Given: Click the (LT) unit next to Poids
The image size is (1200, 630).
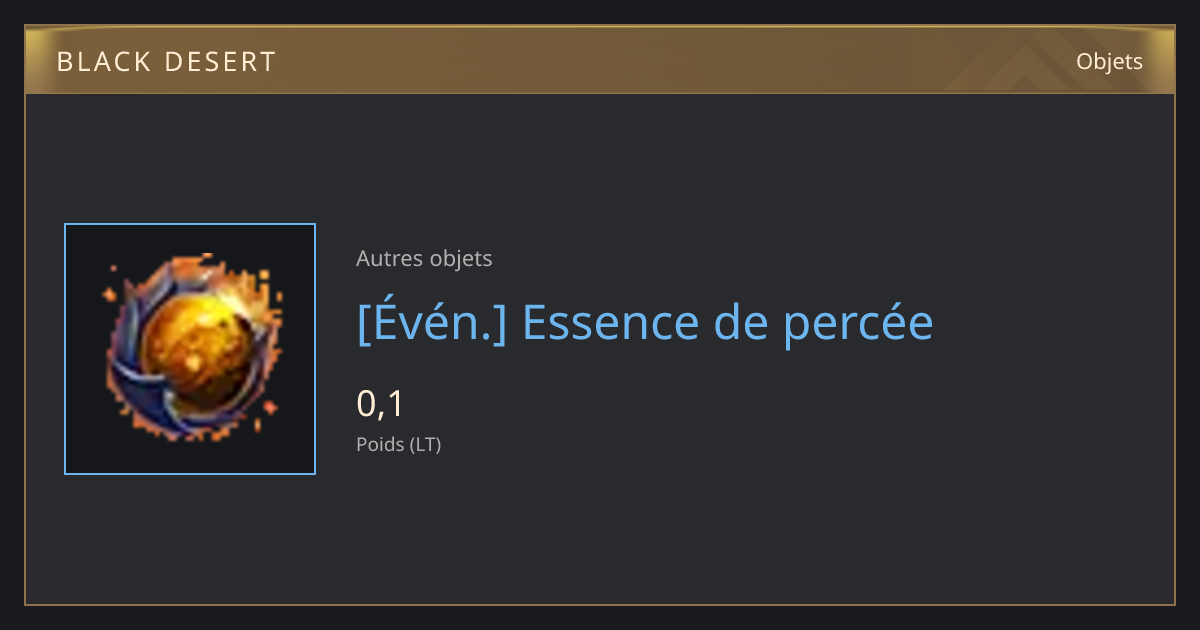Looking at the screenshot, I should pyautogui.click(x=425, y=444).
